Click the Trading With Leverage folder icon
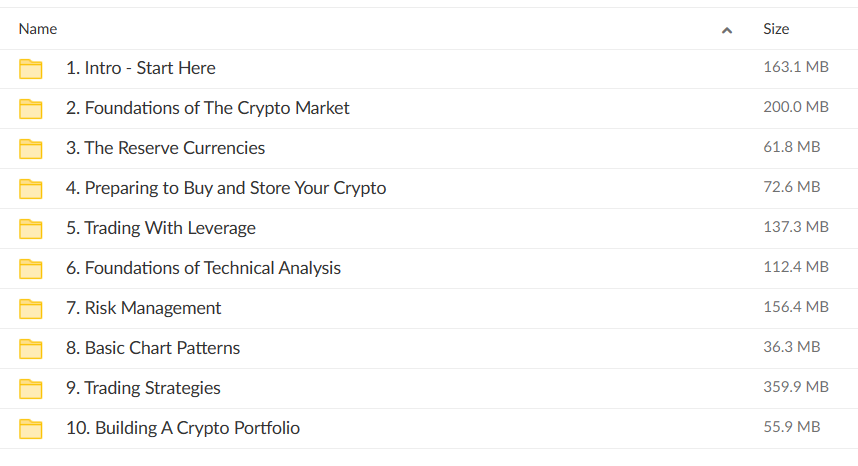Screen dimensions: 858x466 (x=31, y=229)
